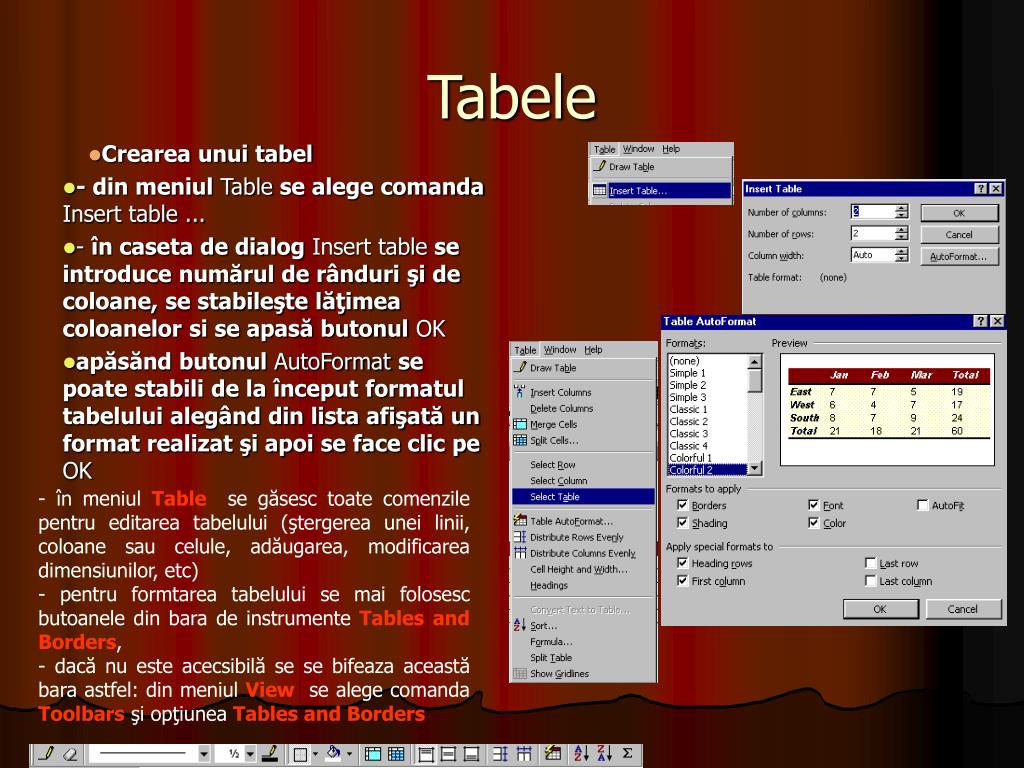
Task: Choose Show Gridlines from the Table menu
Action: (583, 673)
